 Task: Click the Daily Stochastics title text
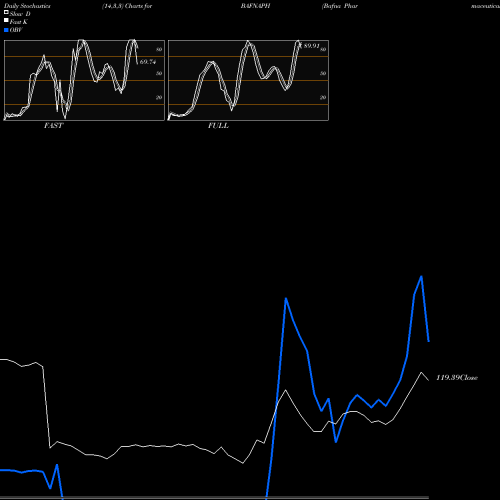[27, 6]
